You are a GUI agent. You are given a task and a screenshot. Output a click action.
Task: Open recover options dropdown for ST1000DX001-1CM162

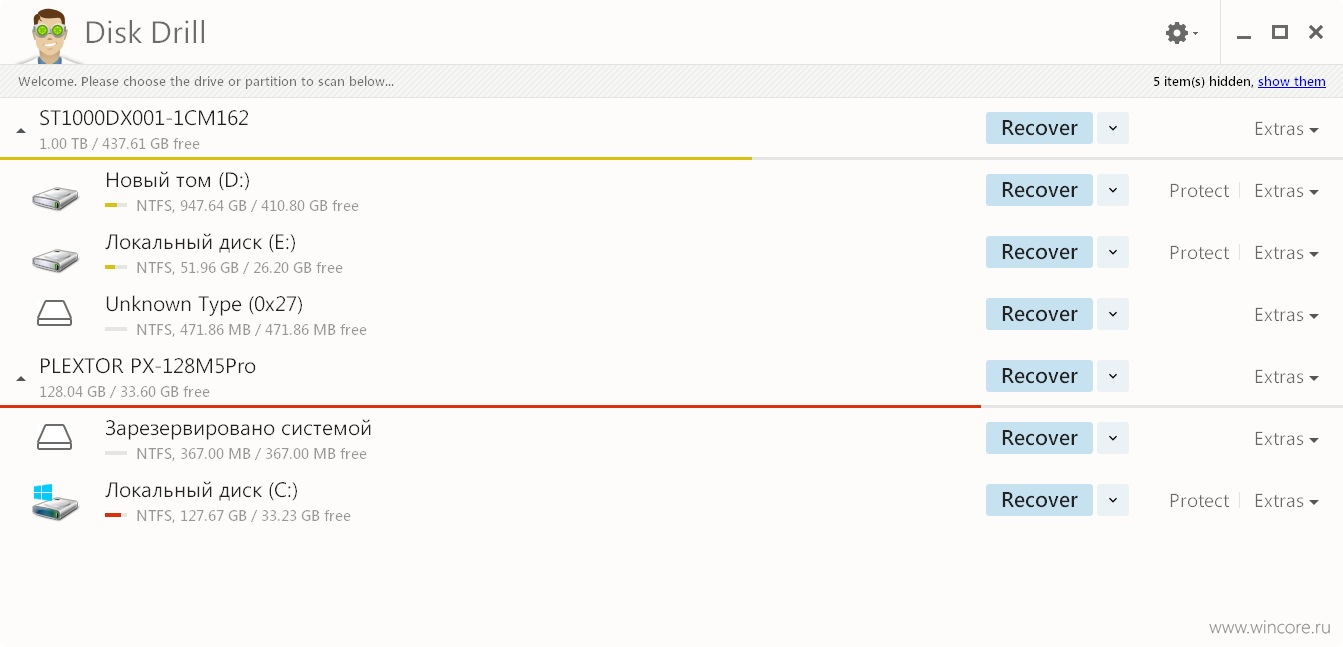1113,128
